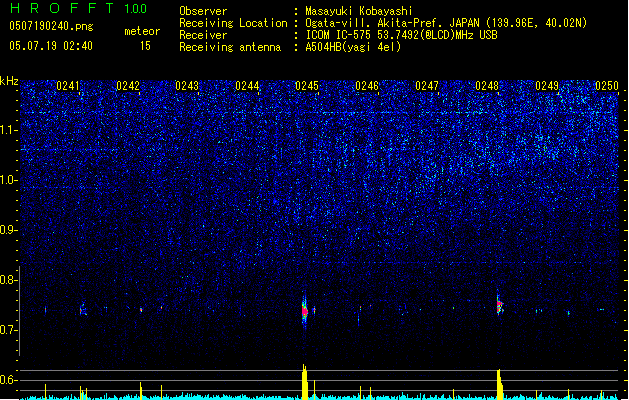Click the kHz axis unit label
Screen dimensions: 629x400
tap(9, 81)
